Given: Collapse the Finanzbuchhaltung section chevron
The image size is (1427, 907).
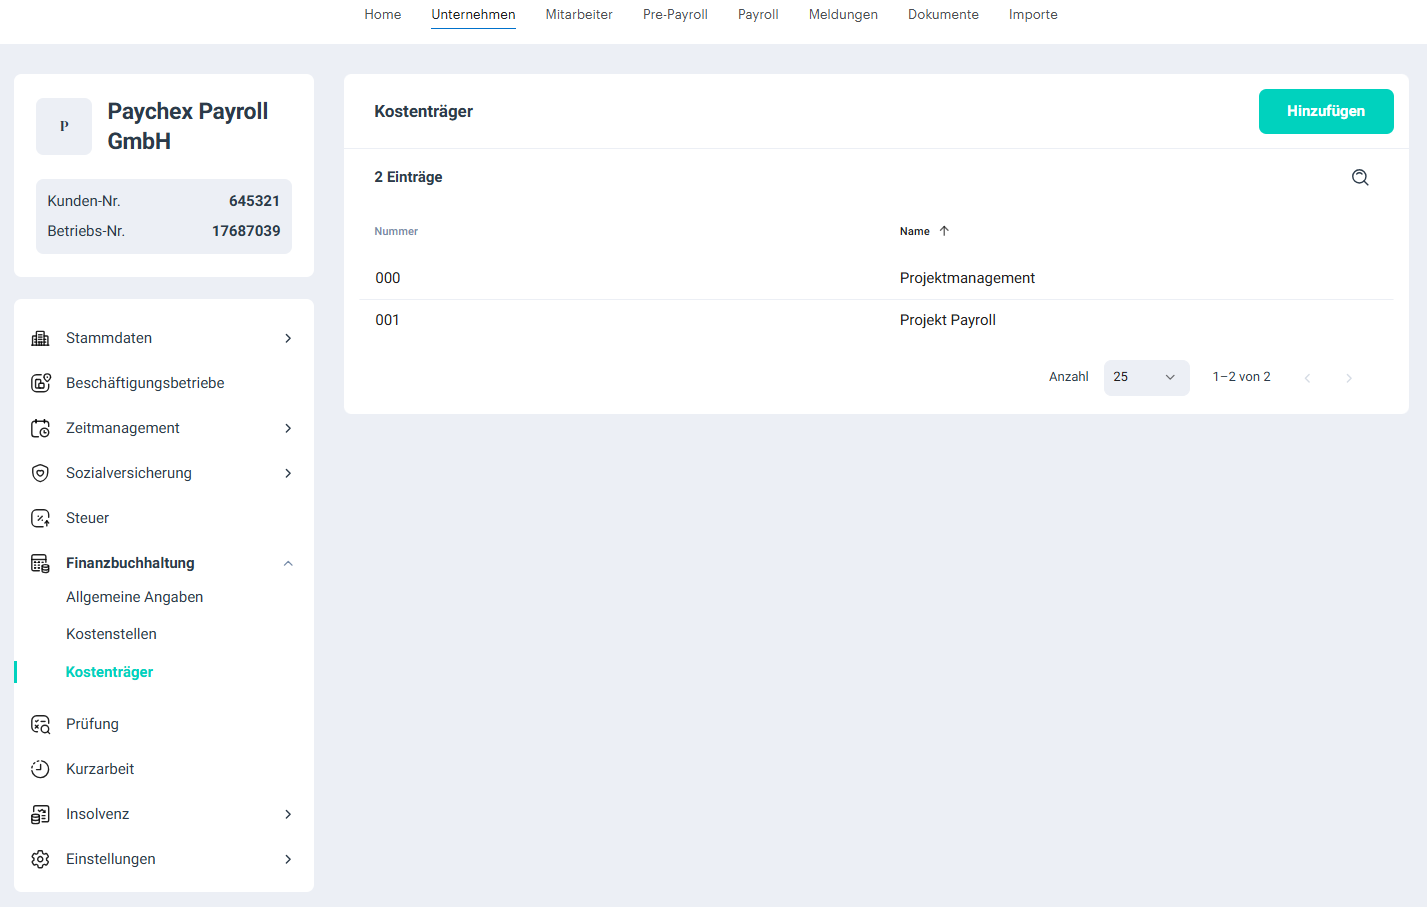Looking at the screenshot, I should click(x=288, y=563).
